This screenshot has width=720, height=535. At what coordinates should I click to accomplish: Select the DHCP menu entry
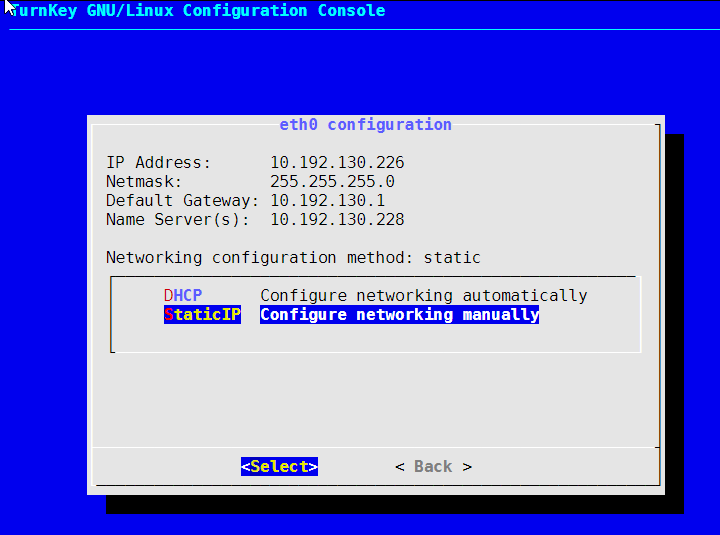(183, 295)
